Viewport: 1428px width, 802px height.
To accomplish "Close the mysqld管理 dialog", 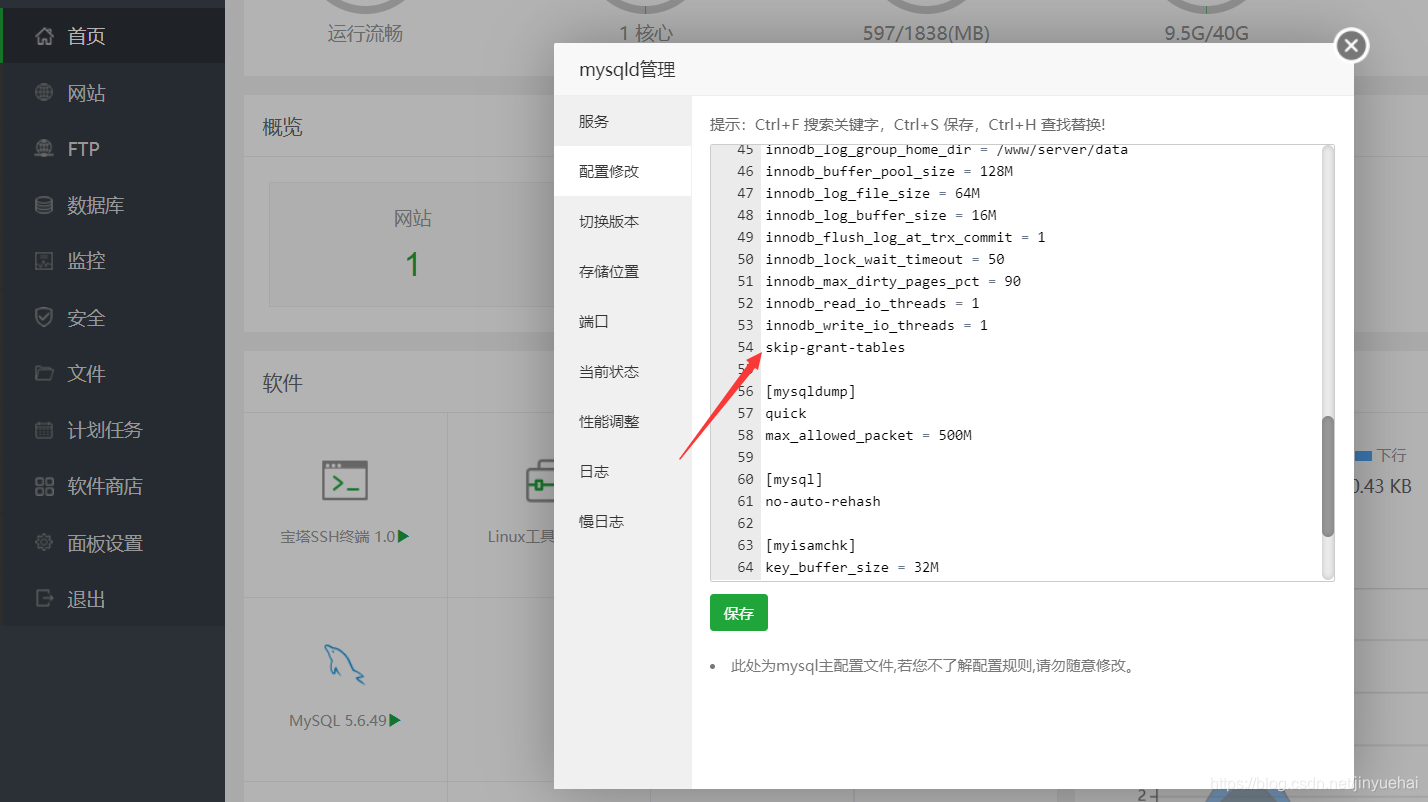I will coord(1351,45).
